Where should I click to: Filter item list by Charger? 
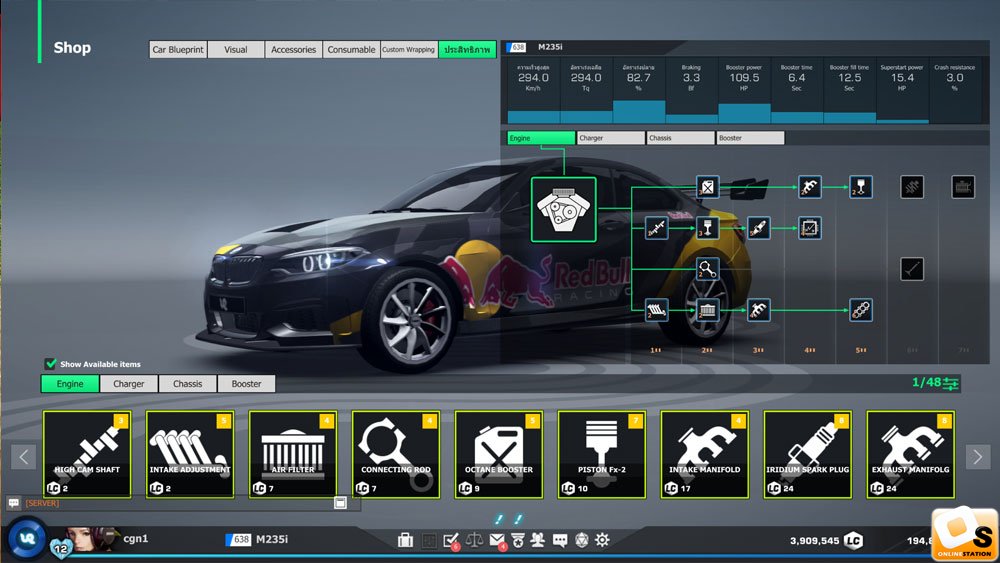click(x=129, y=383)
